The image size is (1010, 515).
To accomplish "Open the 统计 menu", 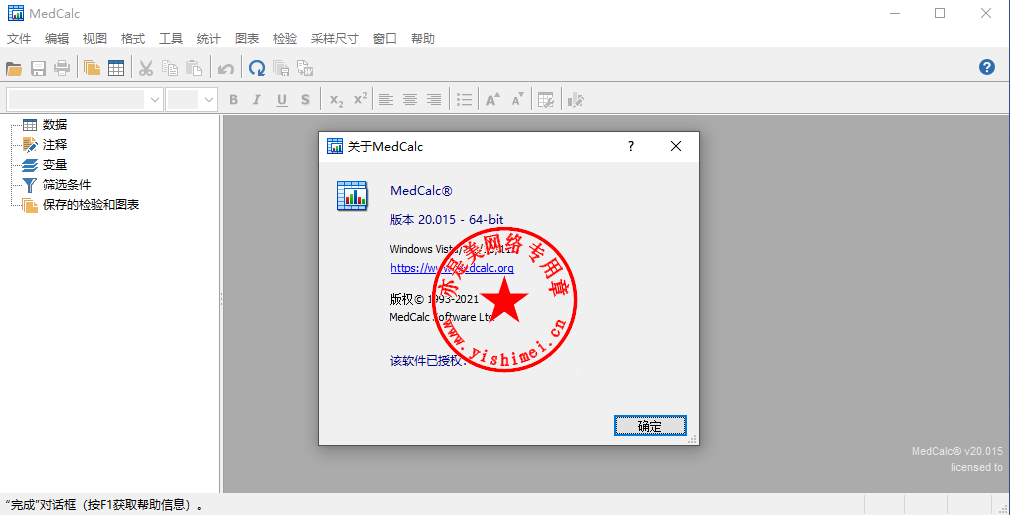I will click(209, 39).
